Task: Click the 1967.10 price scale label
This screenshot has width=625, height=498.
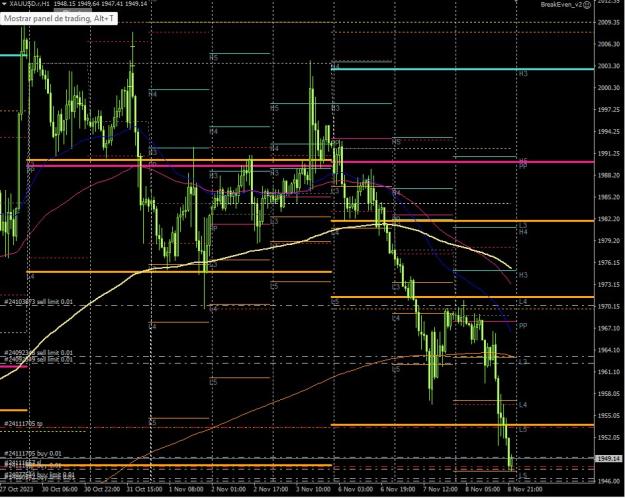Action: 609,328
